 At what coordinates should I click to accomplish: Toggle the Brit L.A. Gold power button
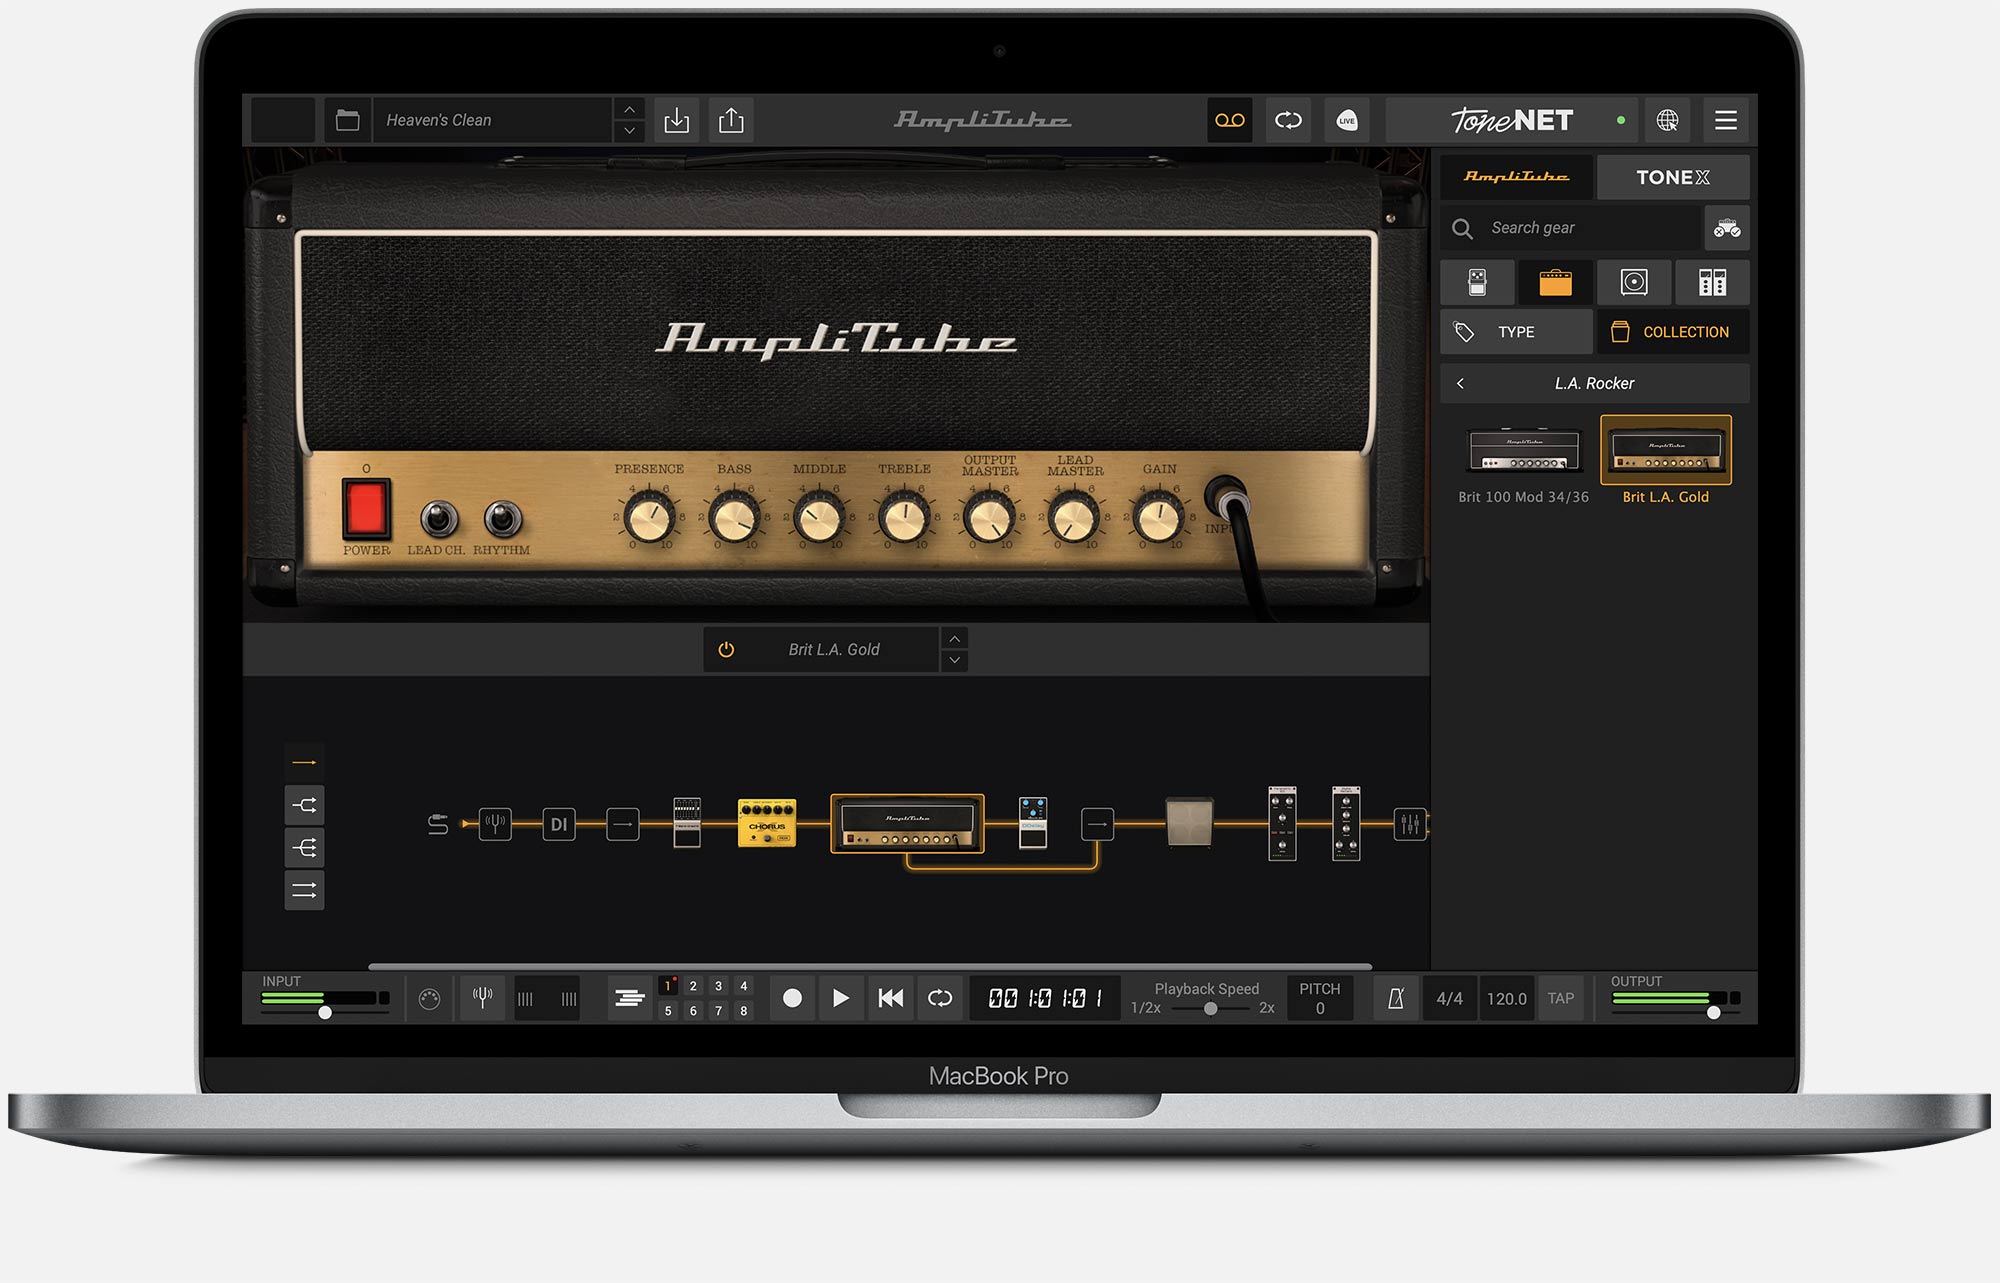(x=726, y=650)
